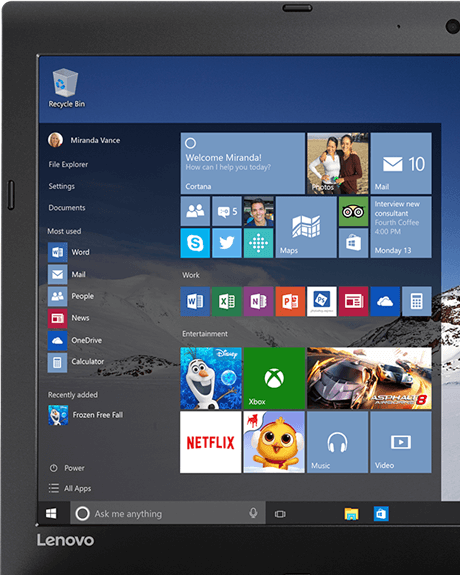Launch the PowerPoint tile in Work group
Image resolution: width=460 pixels, height=575 pixels.
290,301
